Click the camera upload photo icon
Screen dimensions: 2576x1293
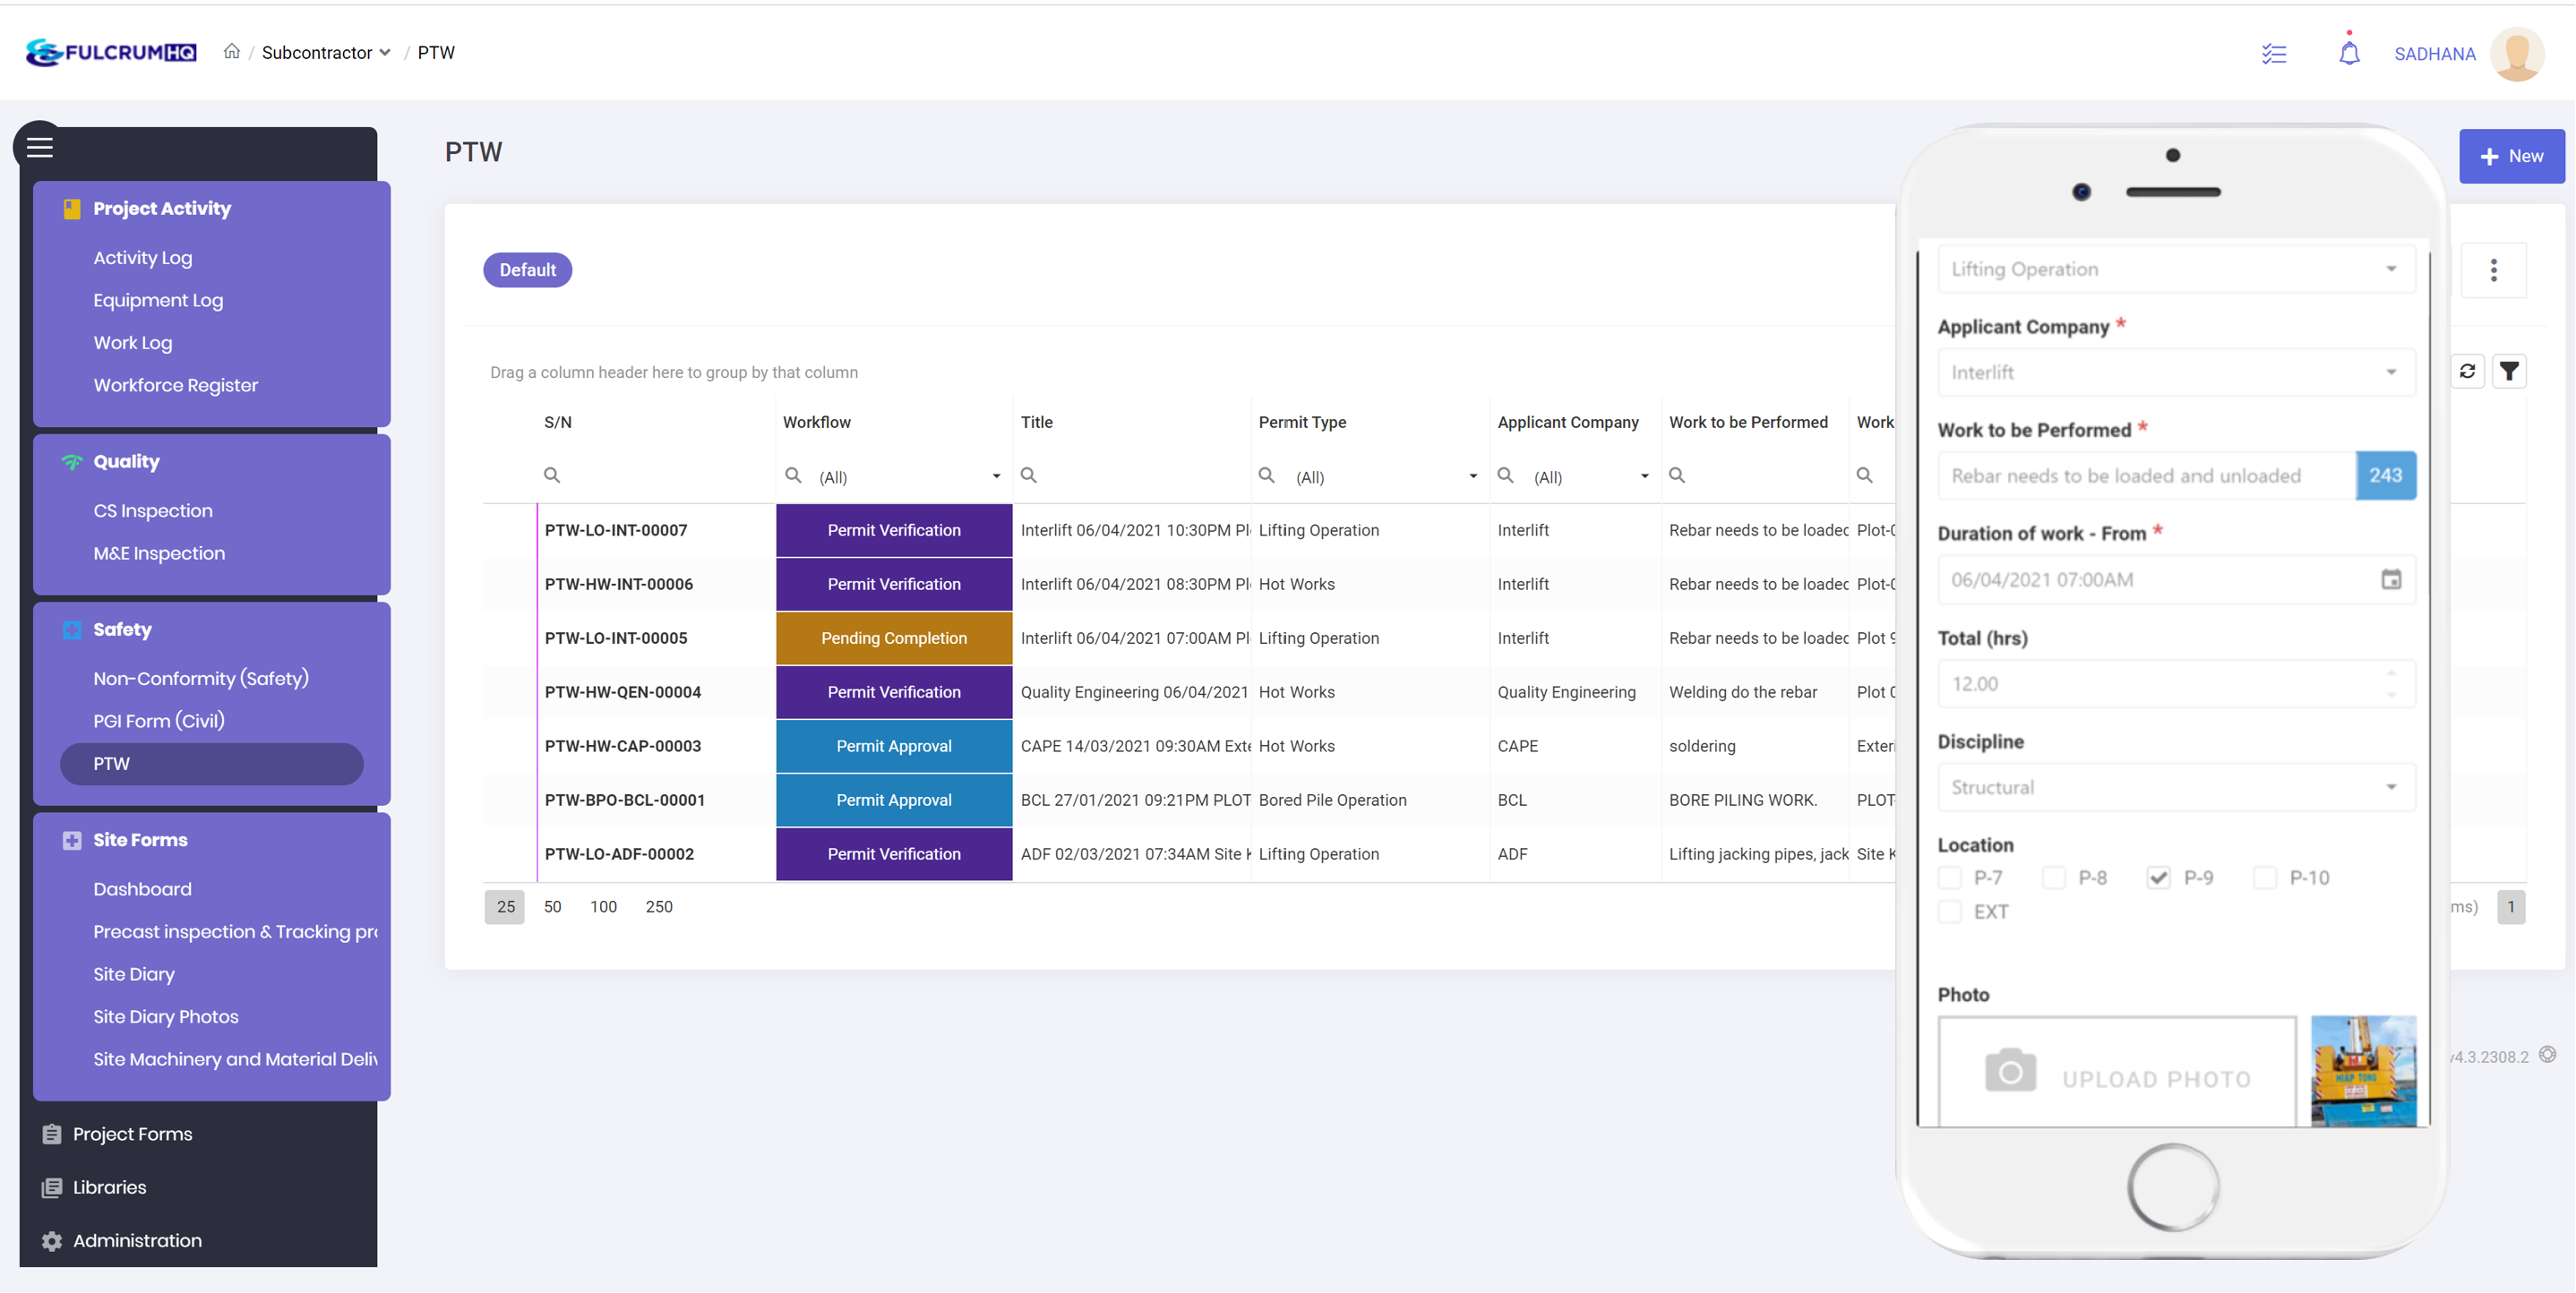pos(2010,1071)
